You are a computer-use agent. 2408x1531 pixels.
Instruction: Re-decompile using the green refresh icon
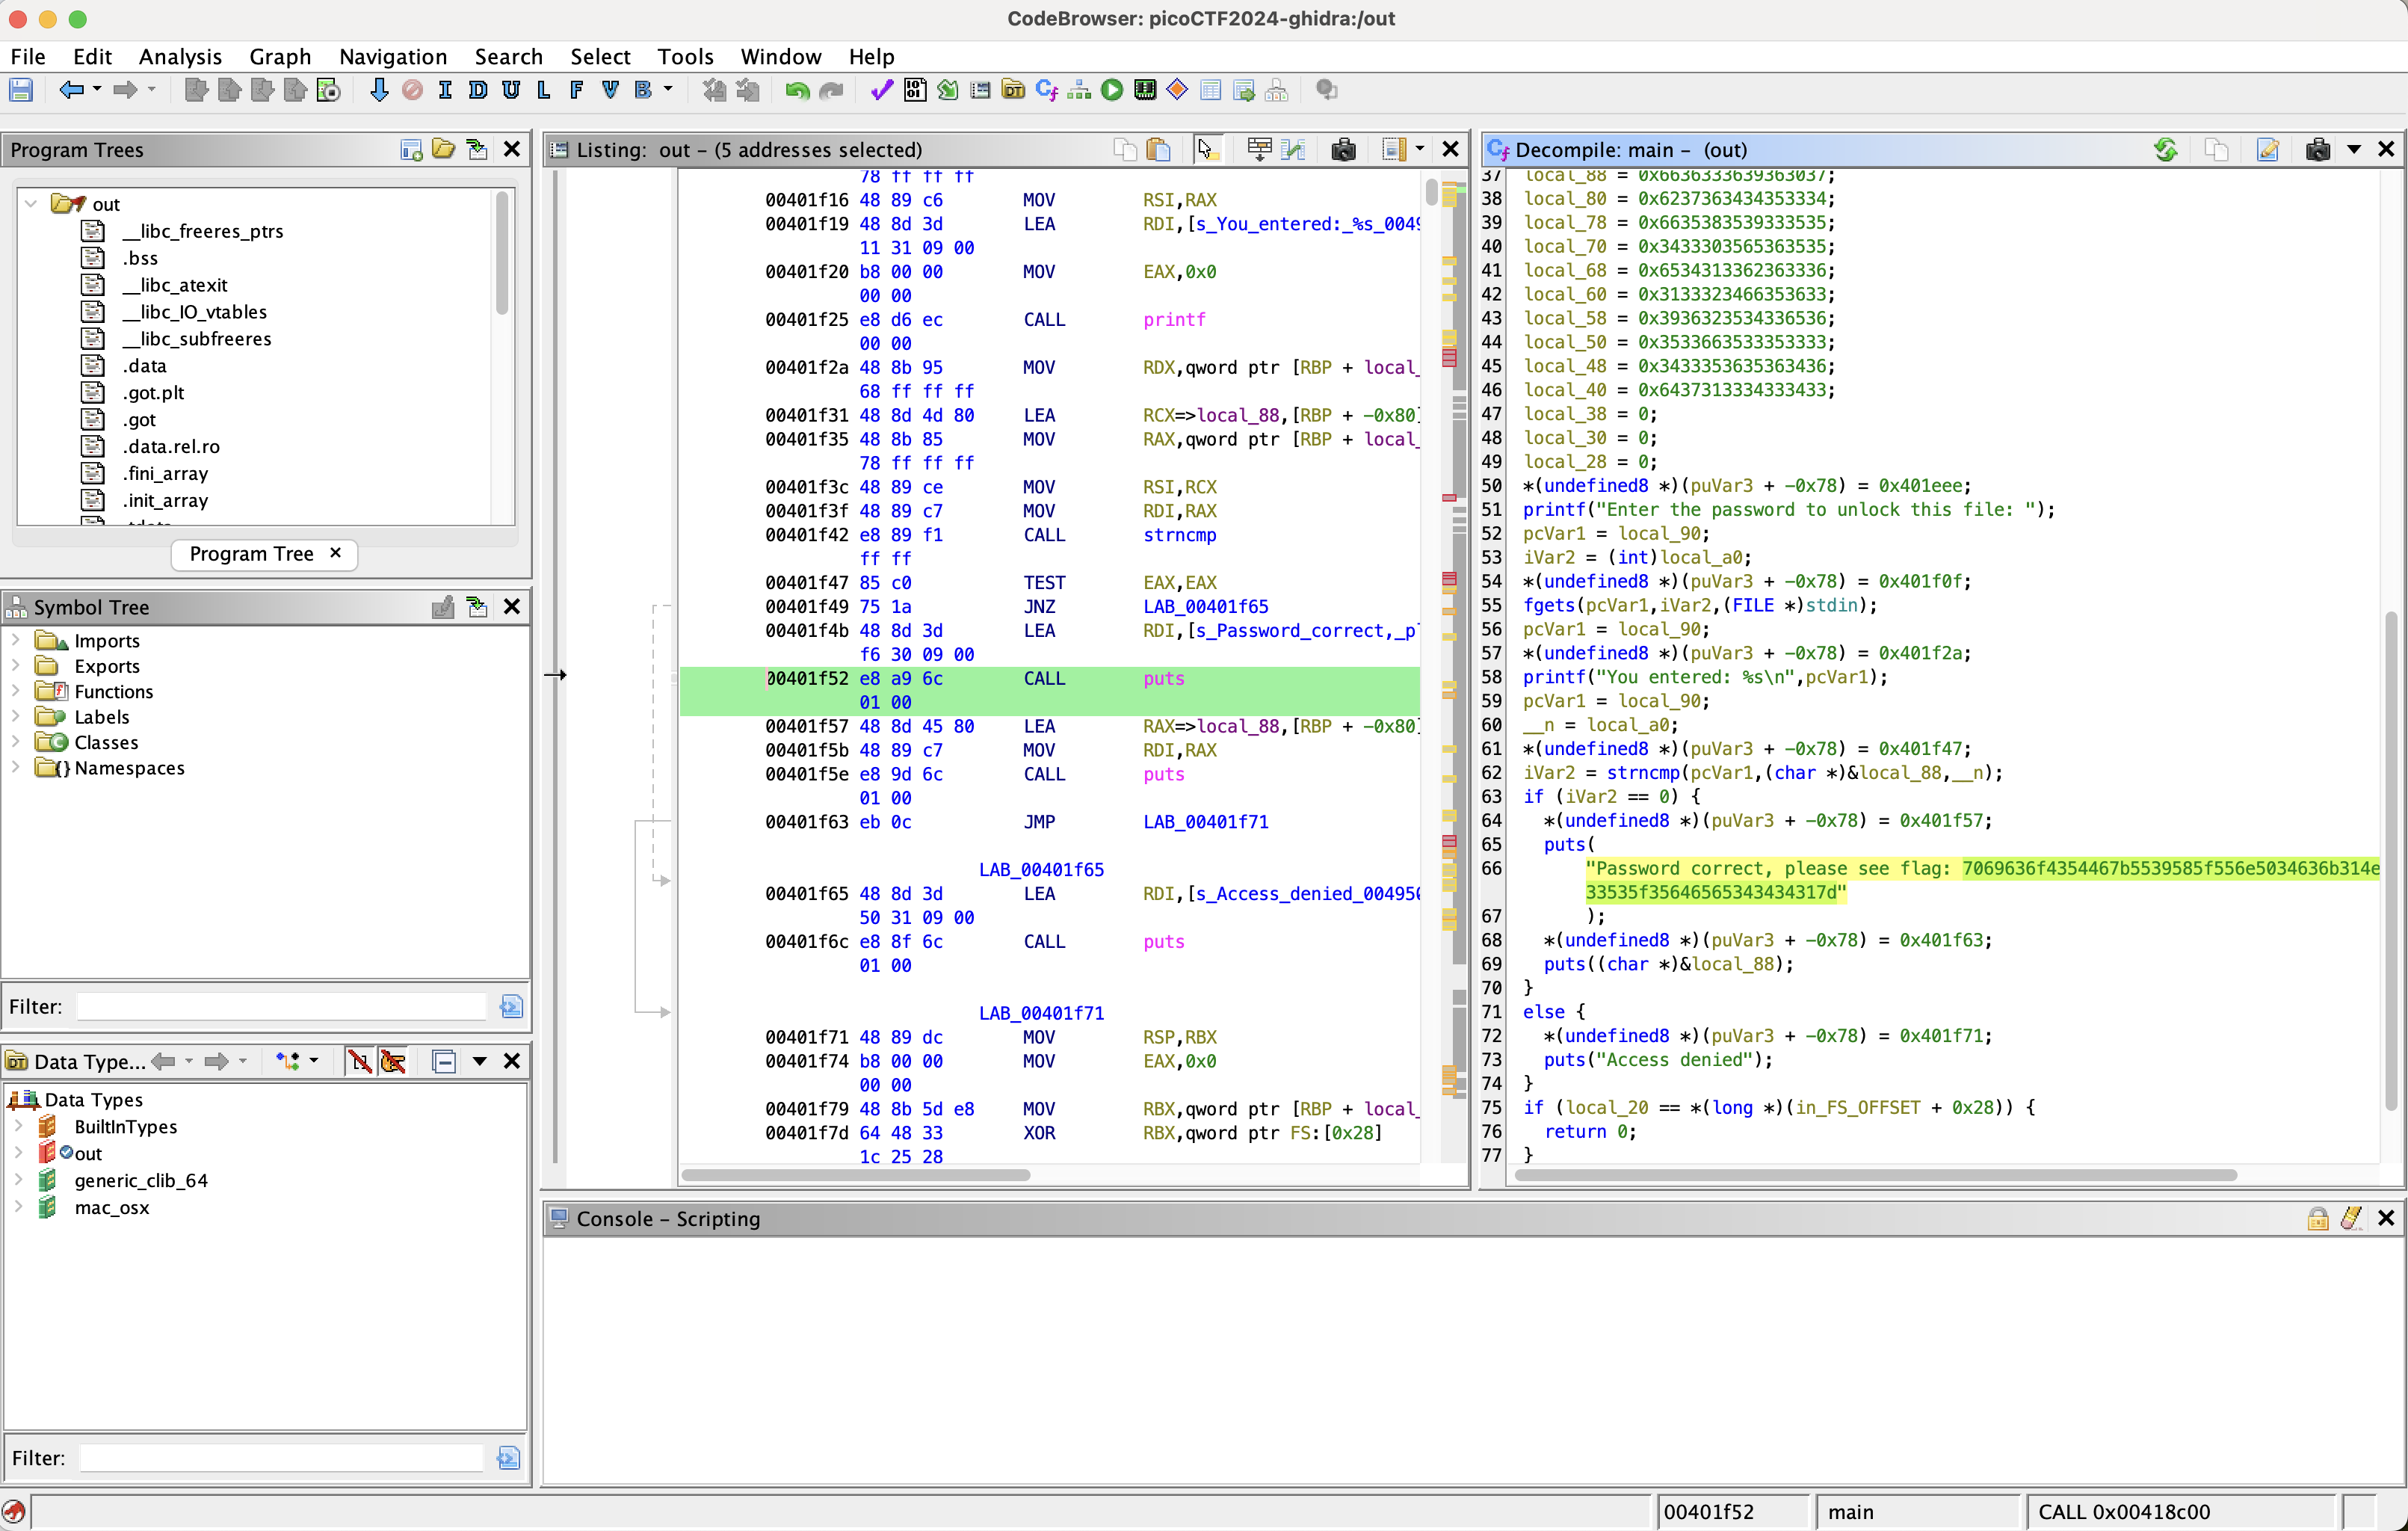point(2165,150)
